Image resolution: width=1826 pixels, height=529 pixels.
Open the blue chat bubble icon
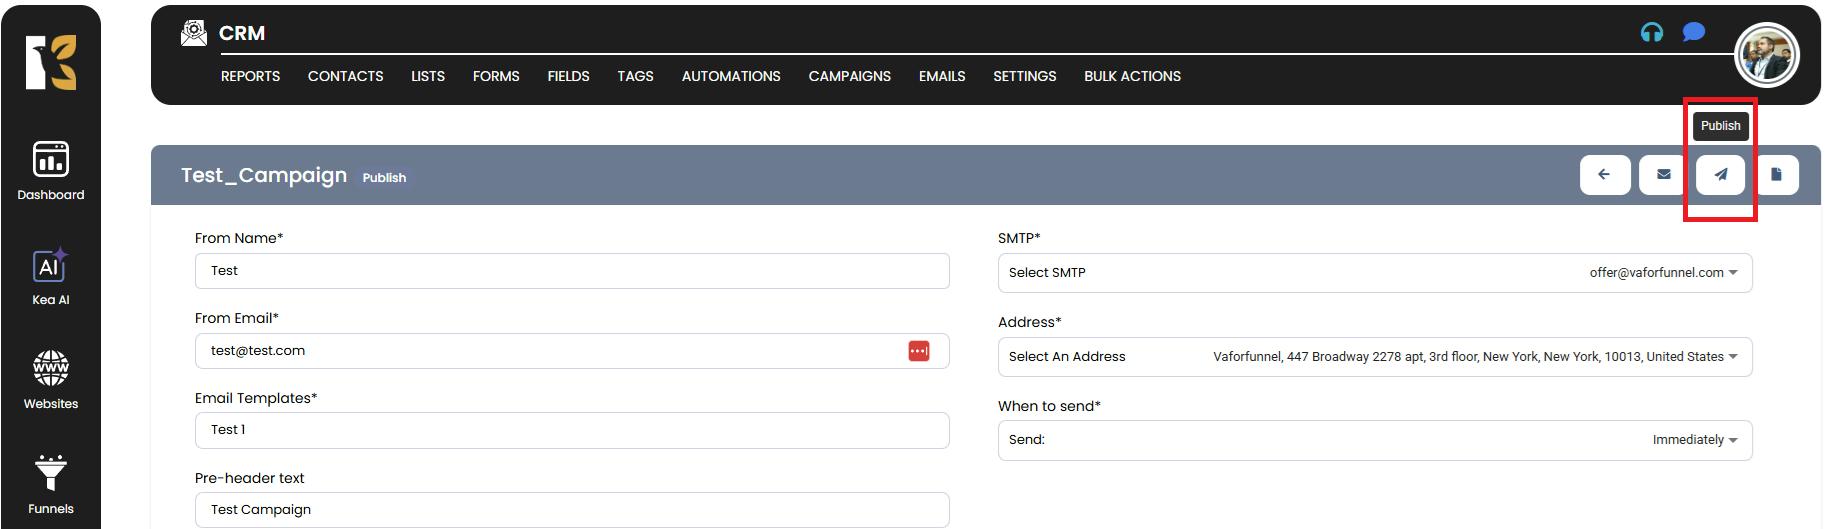[x=1693, y=33]
